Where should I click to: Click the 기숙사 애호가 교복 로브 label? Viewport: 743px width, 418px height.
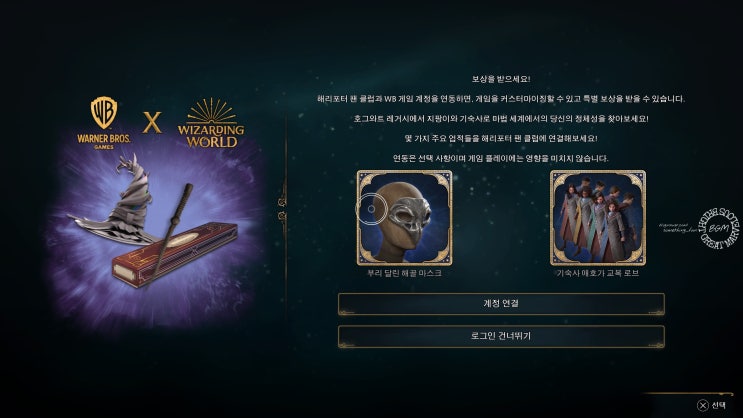(598, 273)
